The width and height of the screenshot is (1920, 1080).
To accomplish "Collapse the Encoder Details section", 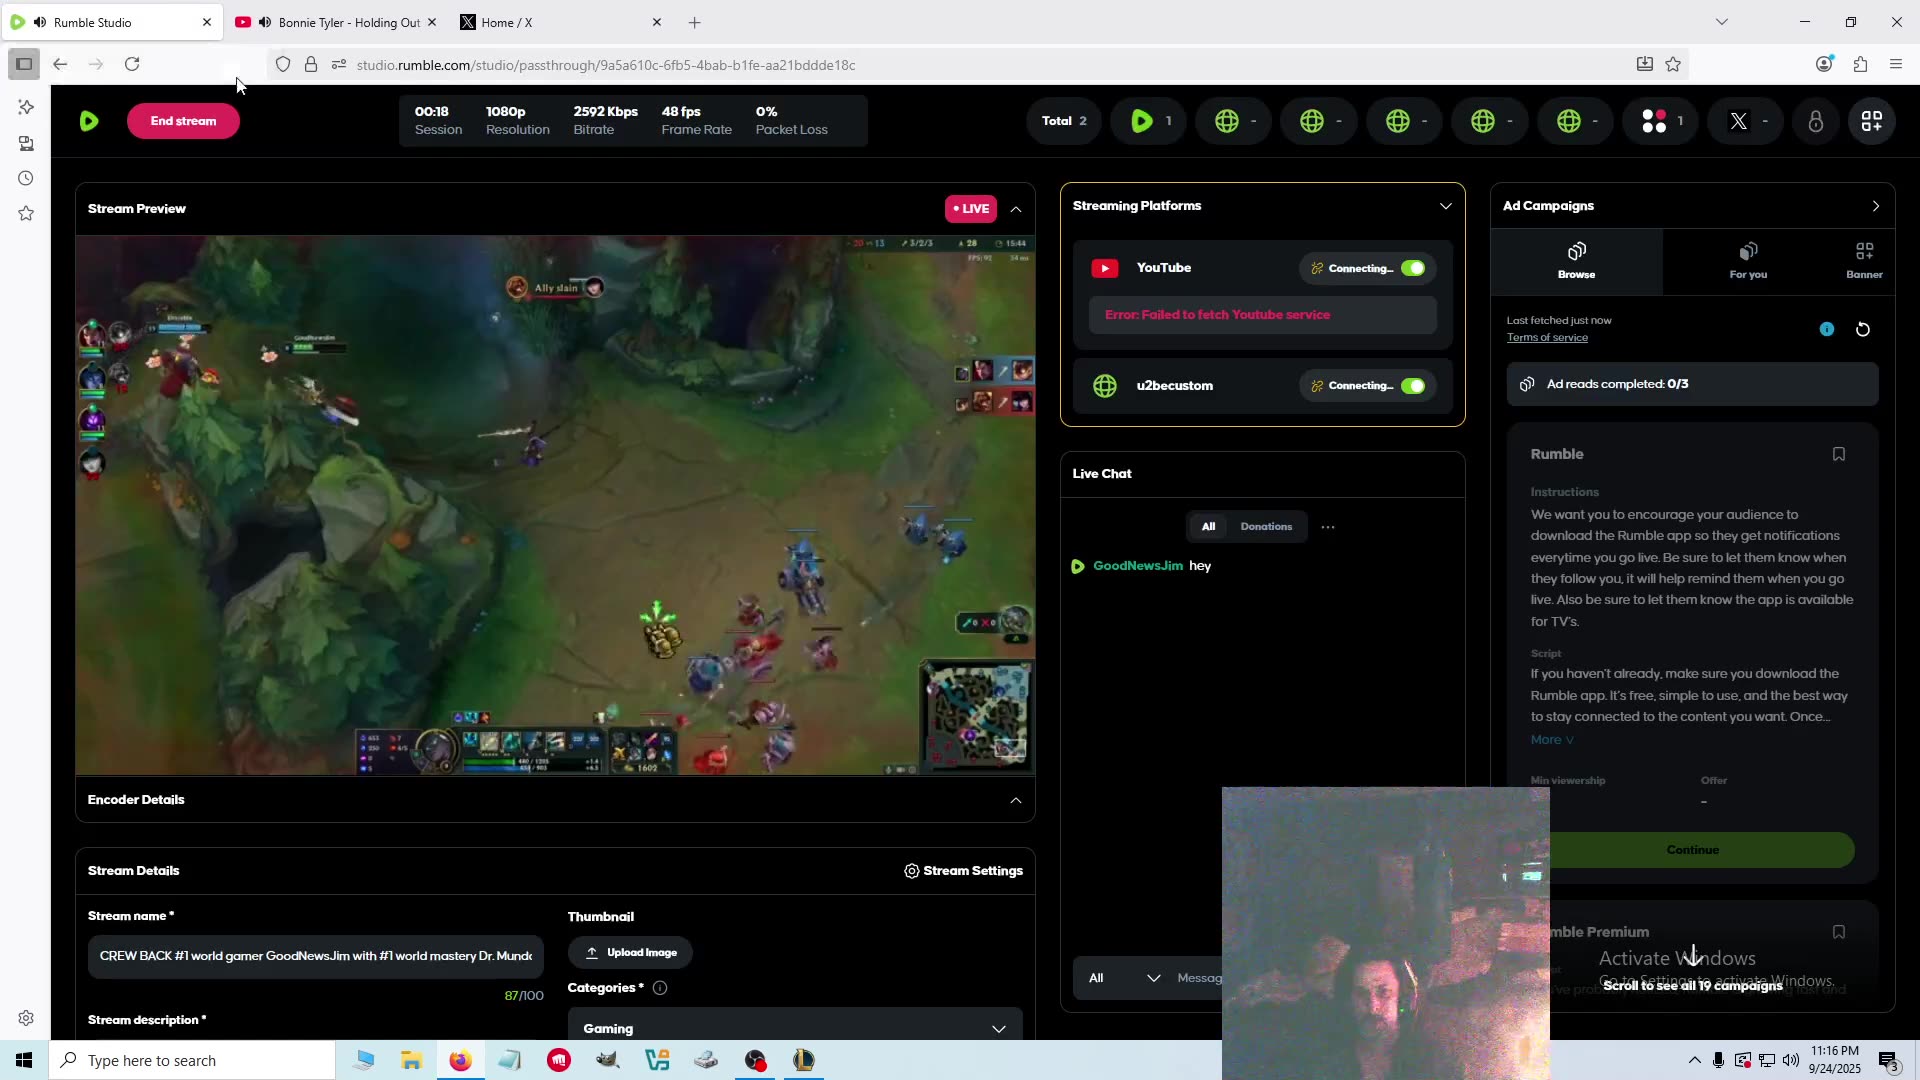I will click(1015, 800).
